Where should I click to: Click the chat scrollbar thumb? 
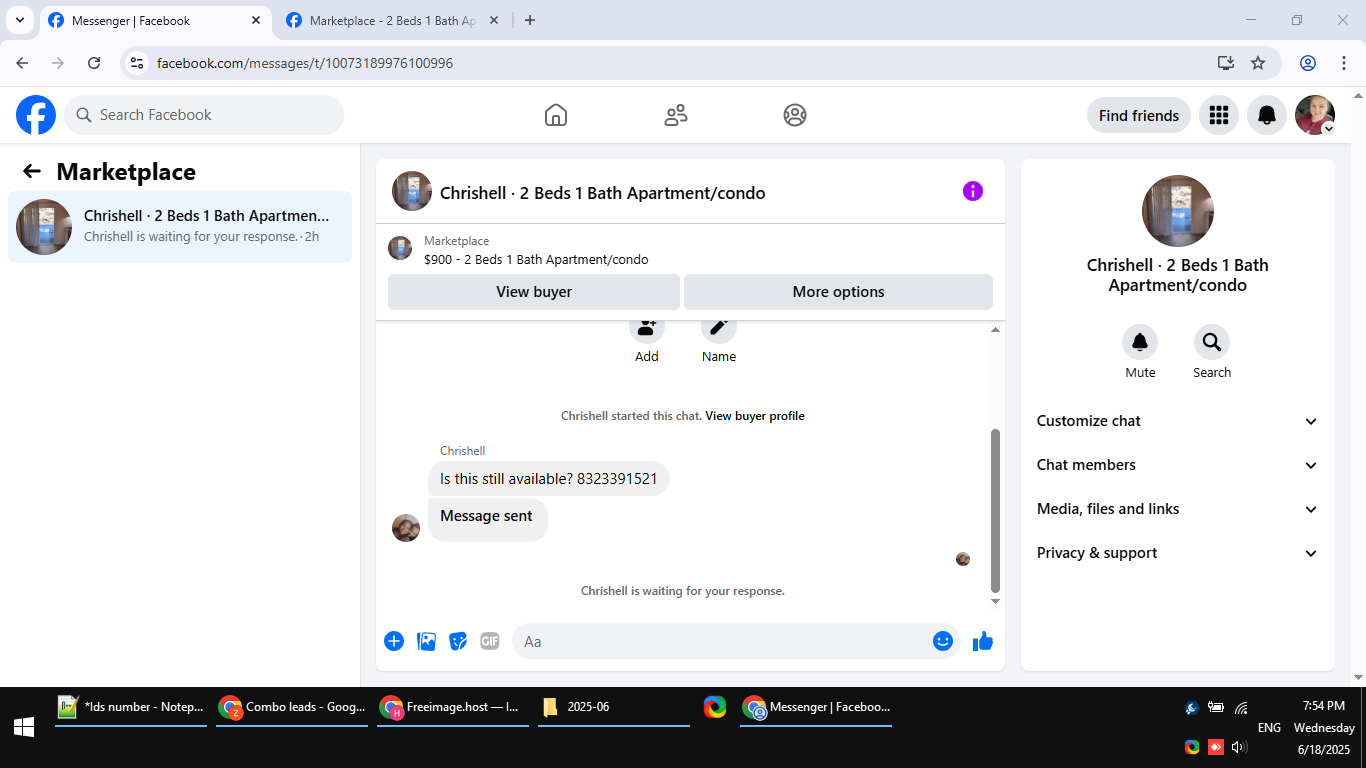coord(995,510)
